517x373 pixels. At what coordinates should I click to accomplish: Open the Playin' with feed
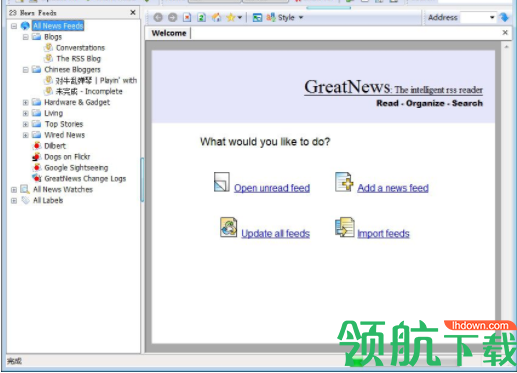coord(96,80)
